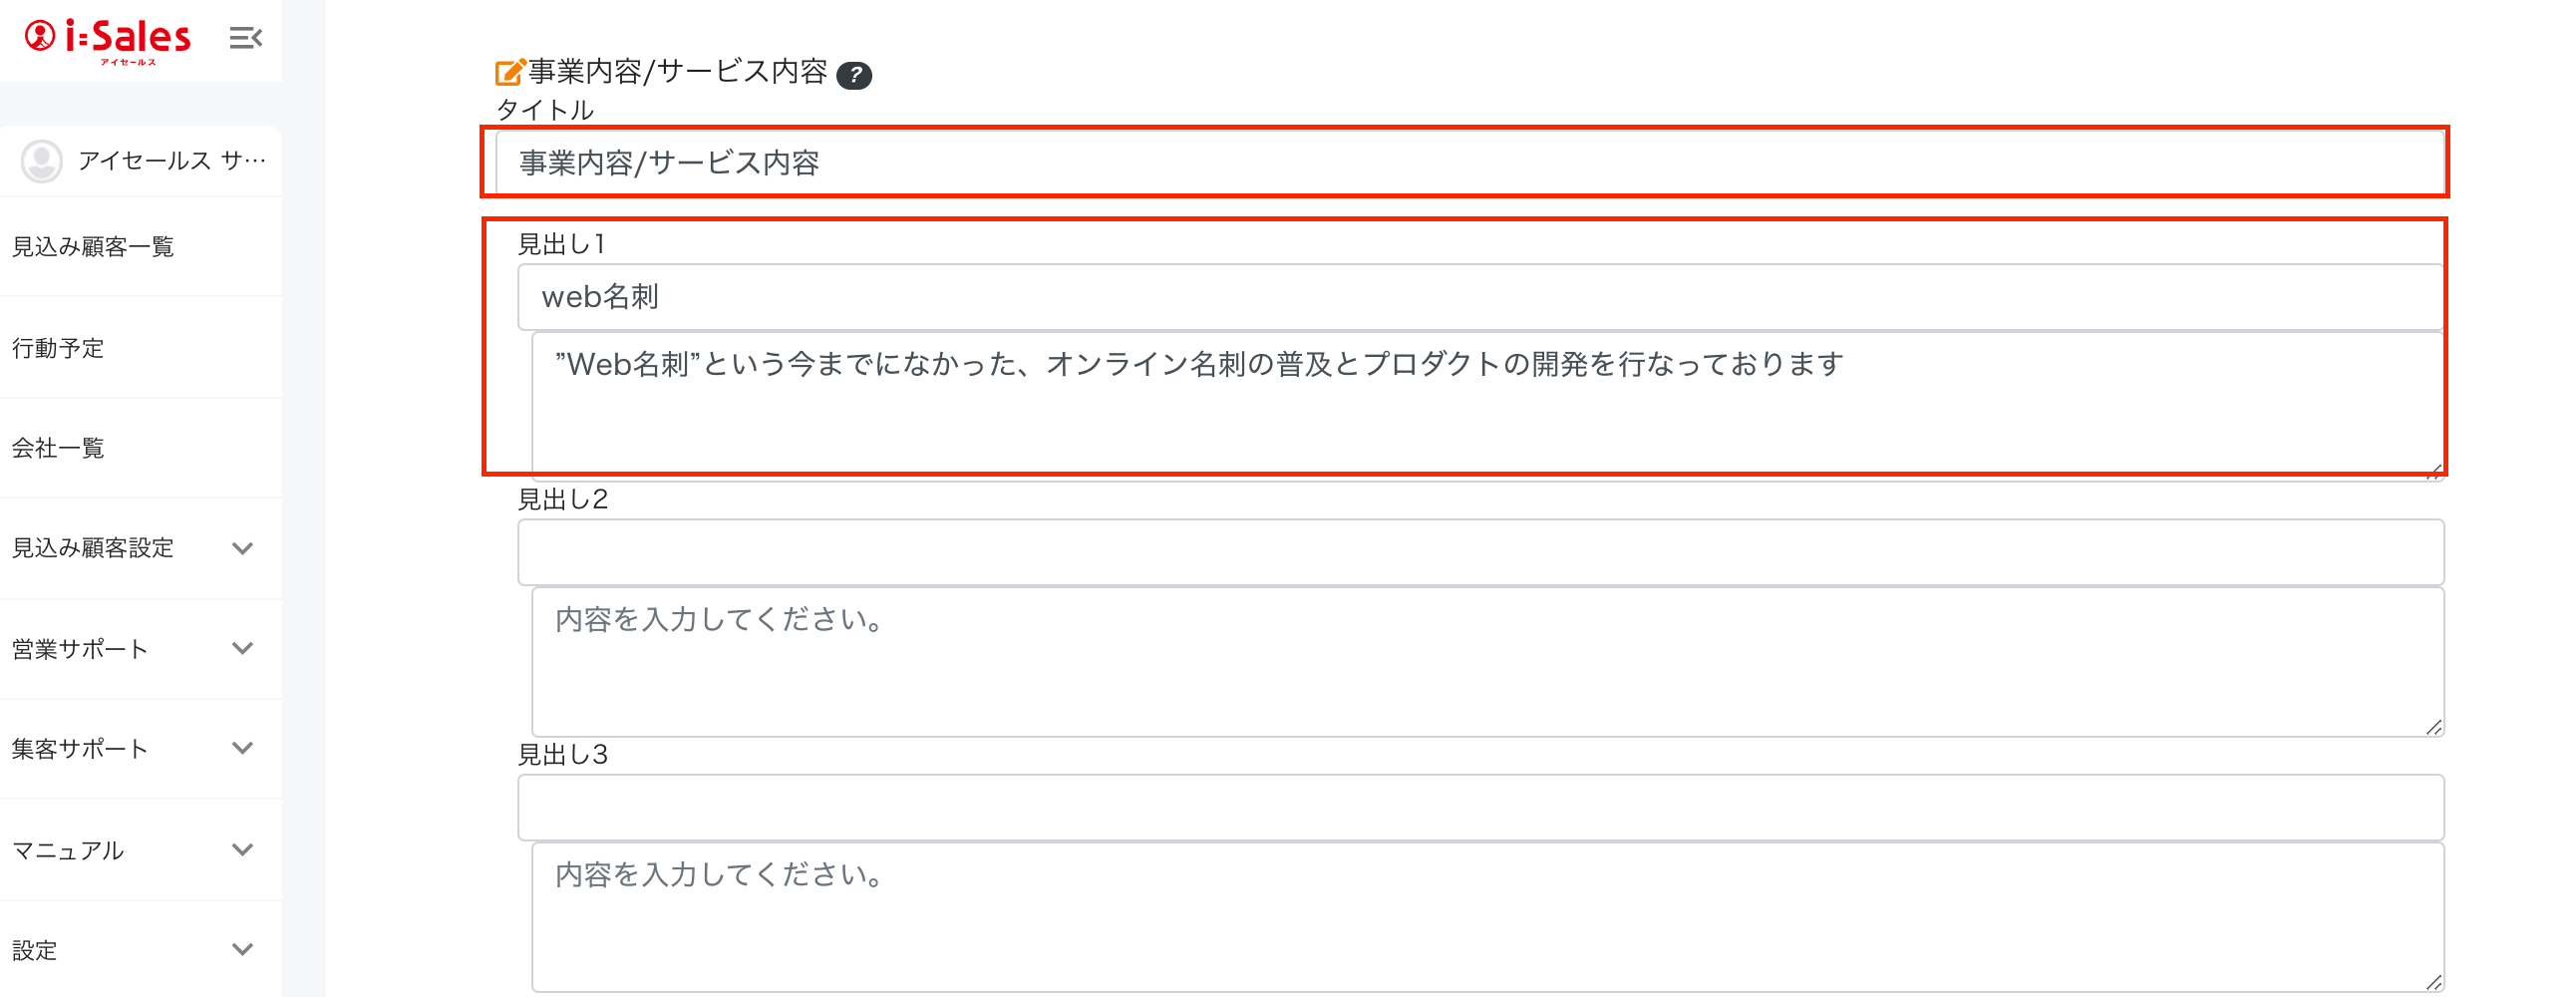Viewport: 2576px width, 997px height.
Task: Open 見込み顧客一覧 in the sidebar
Action: coord(93,247)
